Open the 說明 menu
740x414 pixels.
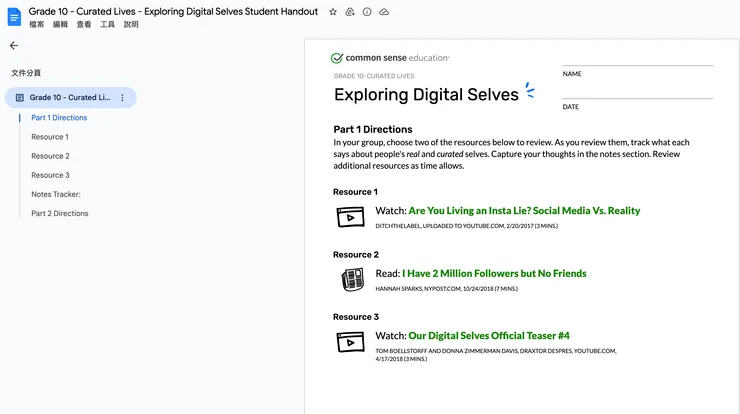click(131, 25)
